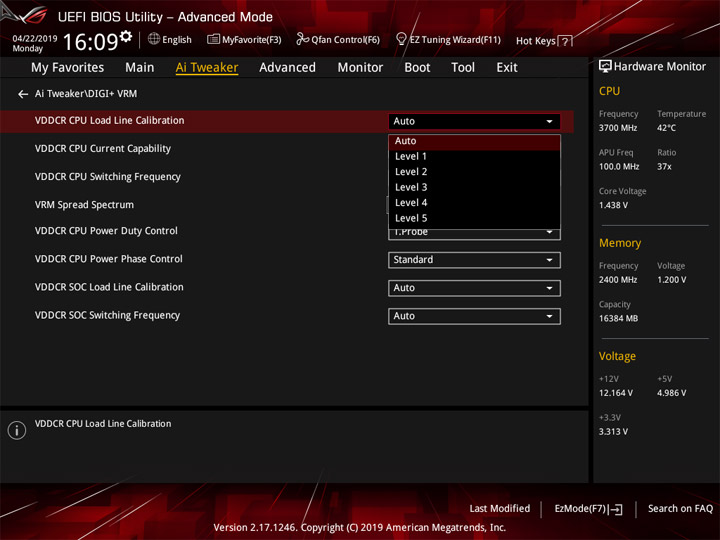The width and height of the screenshot is (720, 540).
Task: Switch to the Main tab
Action: (x=140, y=68)
